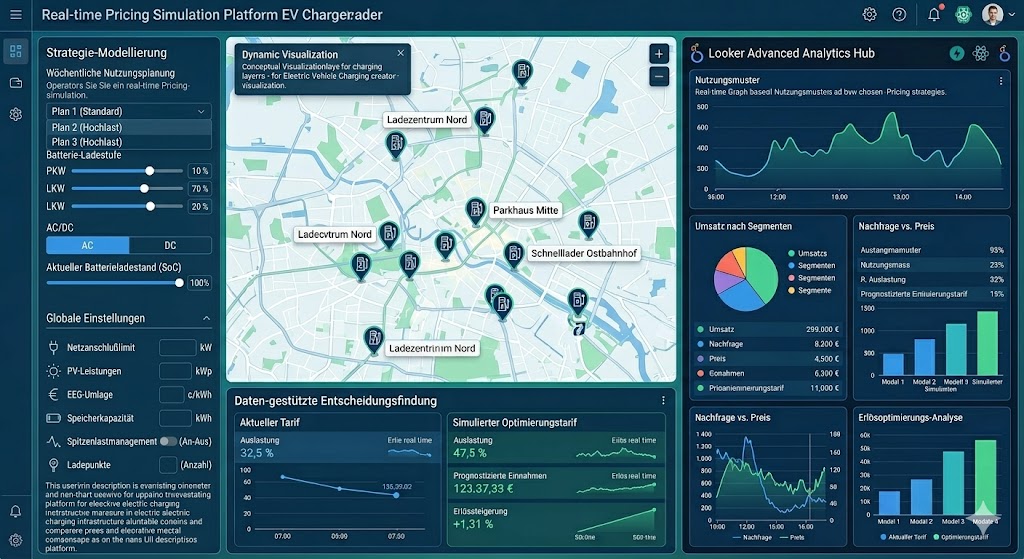Click the bell icon at sidebar bottom
The width and height of the screenshot is (1024, 559).
(16, 511)
